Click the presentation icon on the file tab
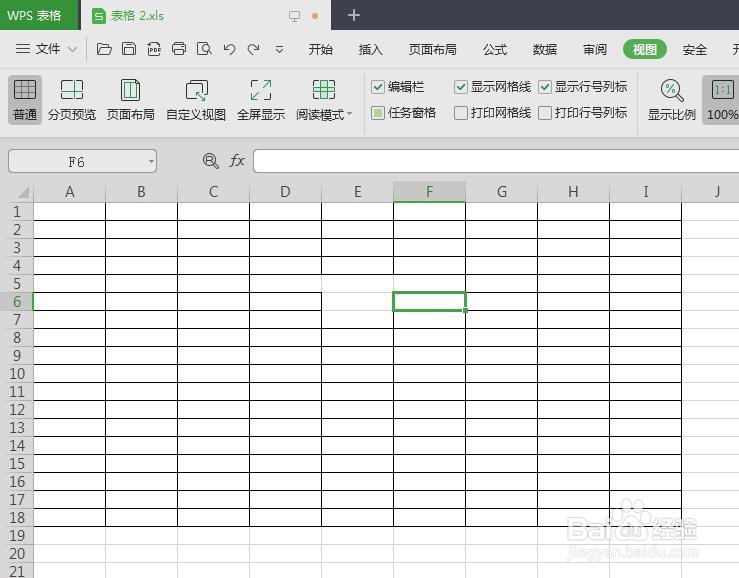The width and height of the screenshot is (739, 578). pyautogui.click(x=295, y=17)
